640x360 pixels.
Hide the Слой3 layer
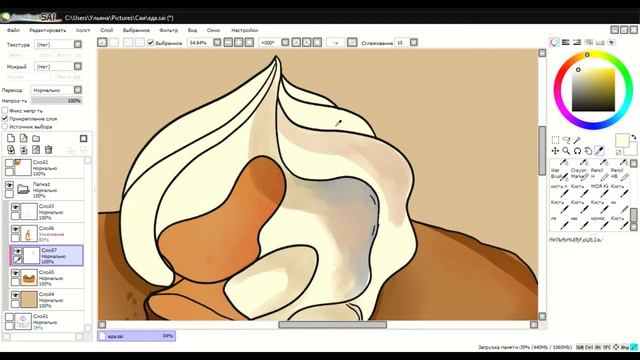tap(16, 207)
